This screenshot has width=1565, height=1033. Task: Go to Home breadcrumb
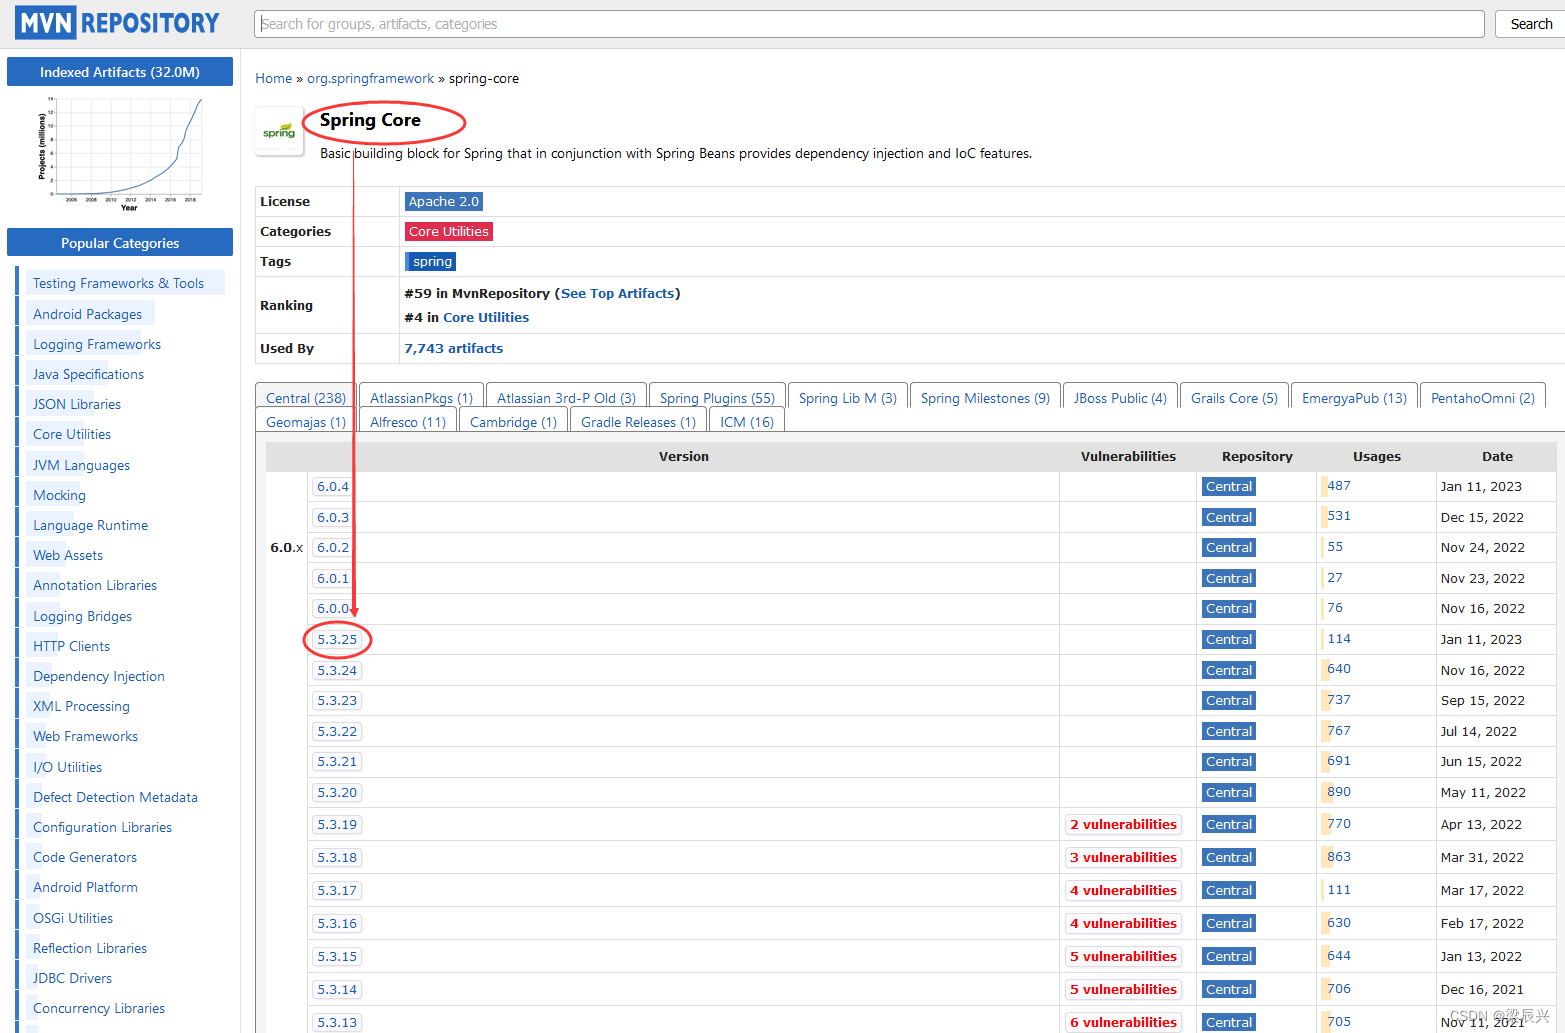273,78
